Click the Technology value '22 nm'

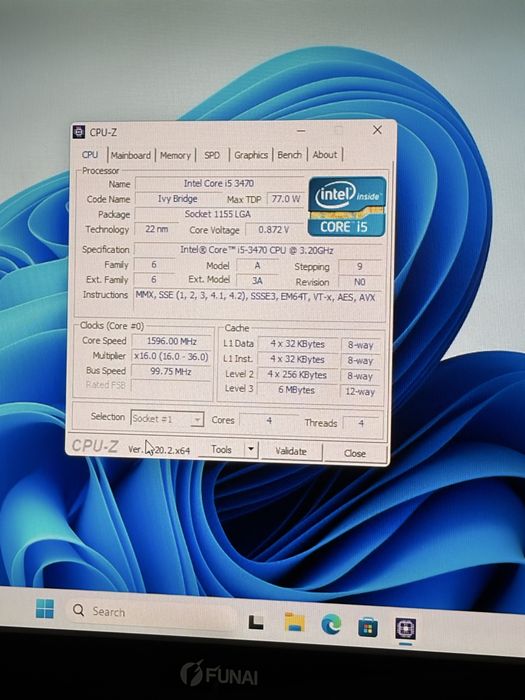tap(156, 229)
